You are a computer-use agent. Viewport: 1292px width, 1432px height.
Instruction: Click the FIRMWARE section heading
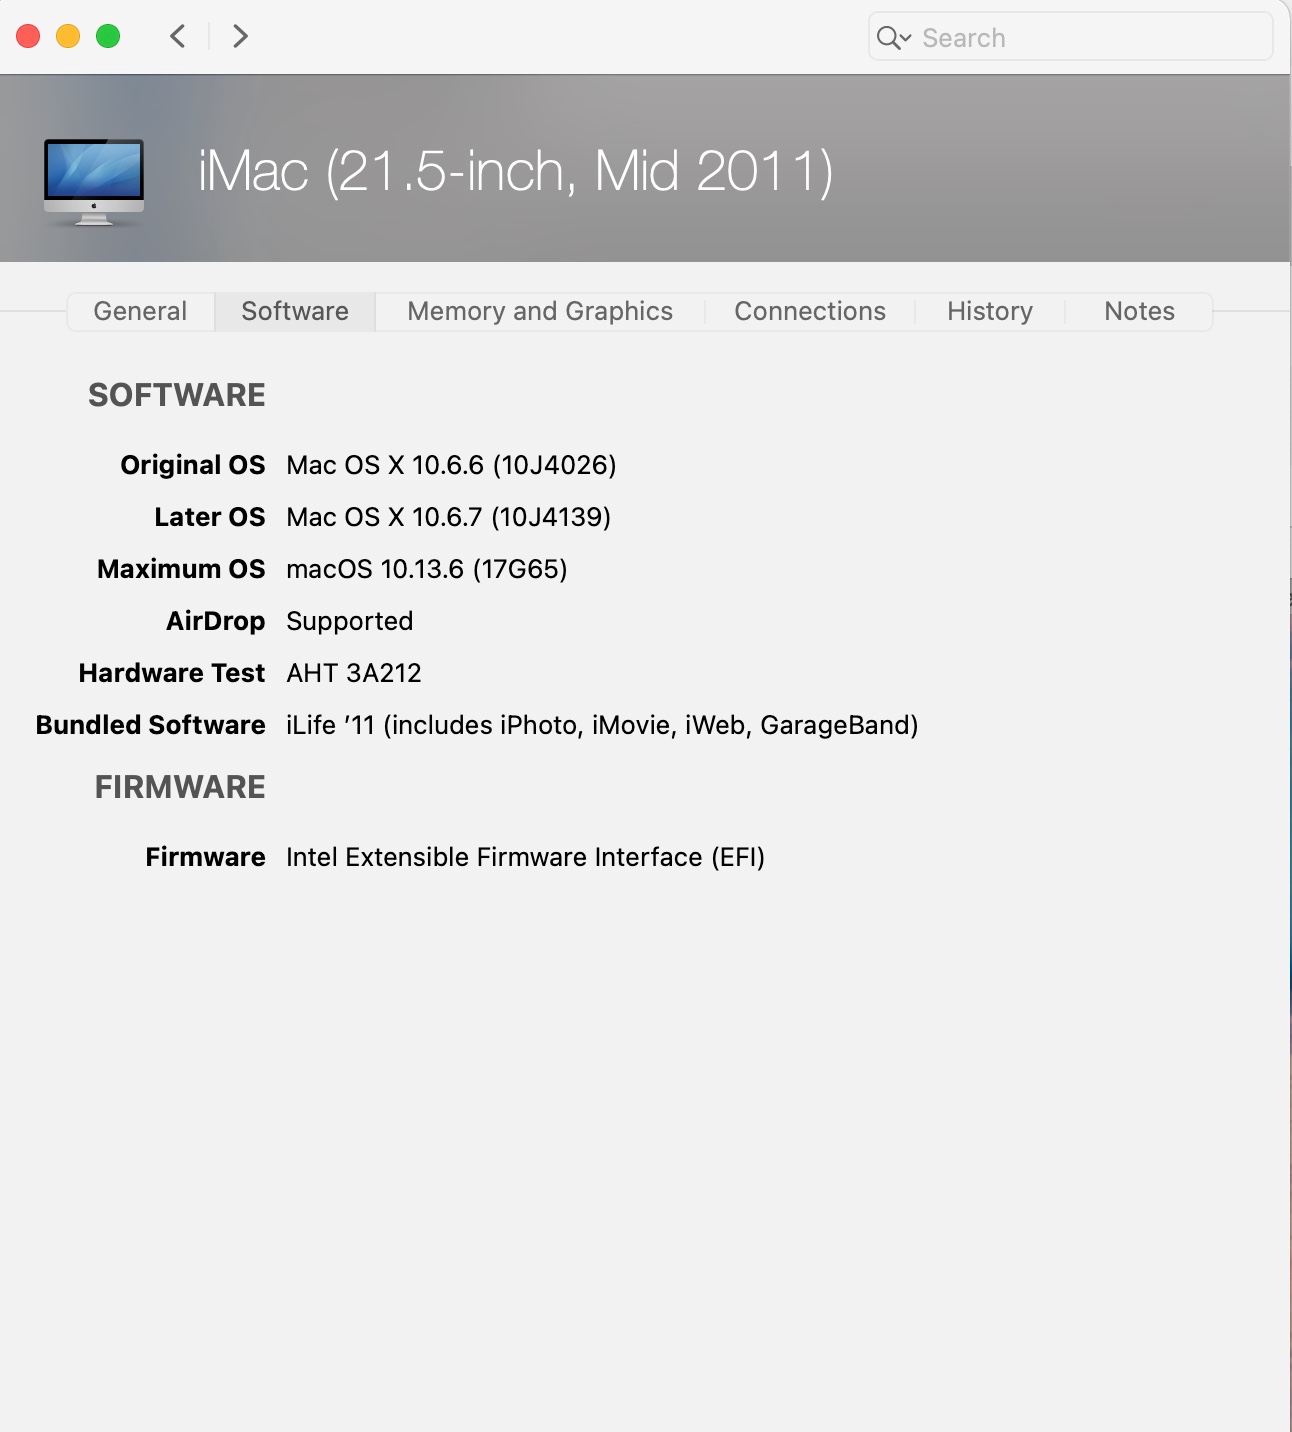click(180, 787)
